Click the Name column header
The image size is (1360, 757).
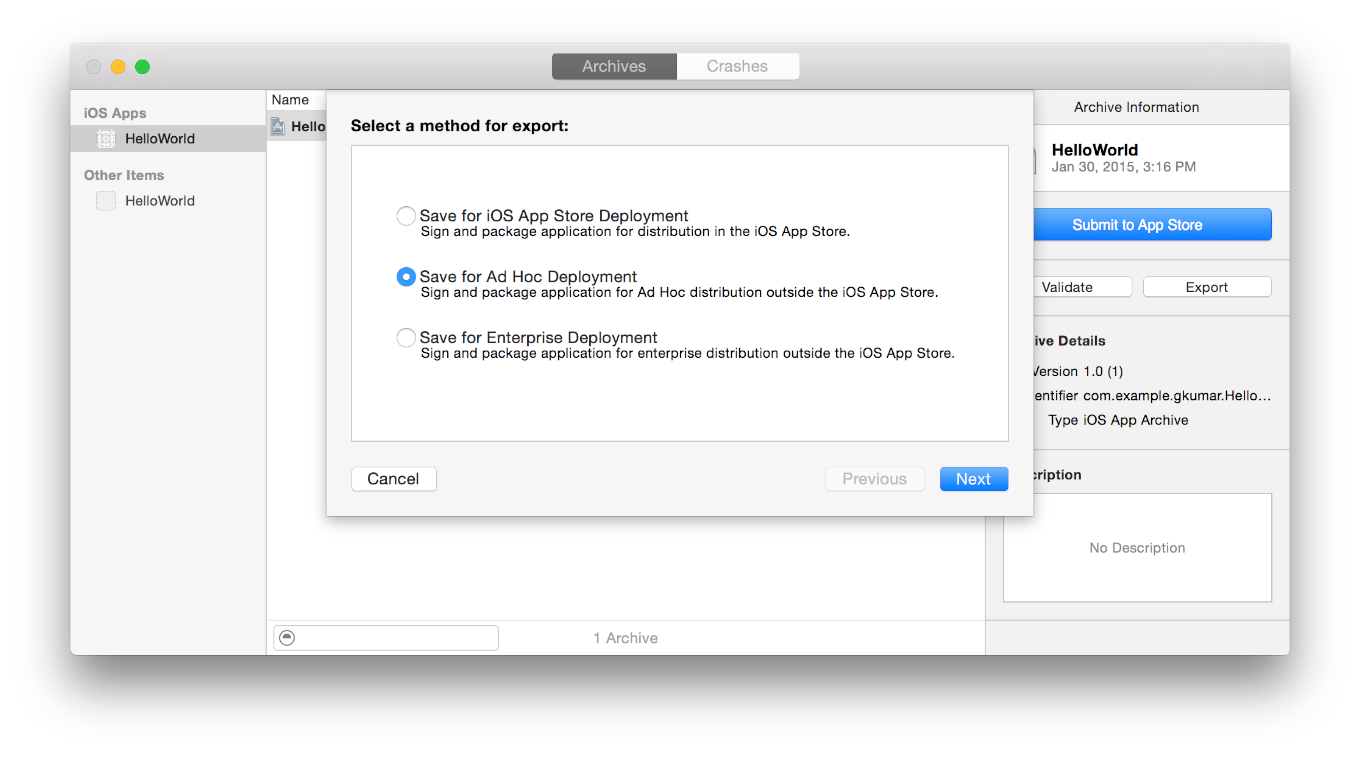[x=290, y=100]
